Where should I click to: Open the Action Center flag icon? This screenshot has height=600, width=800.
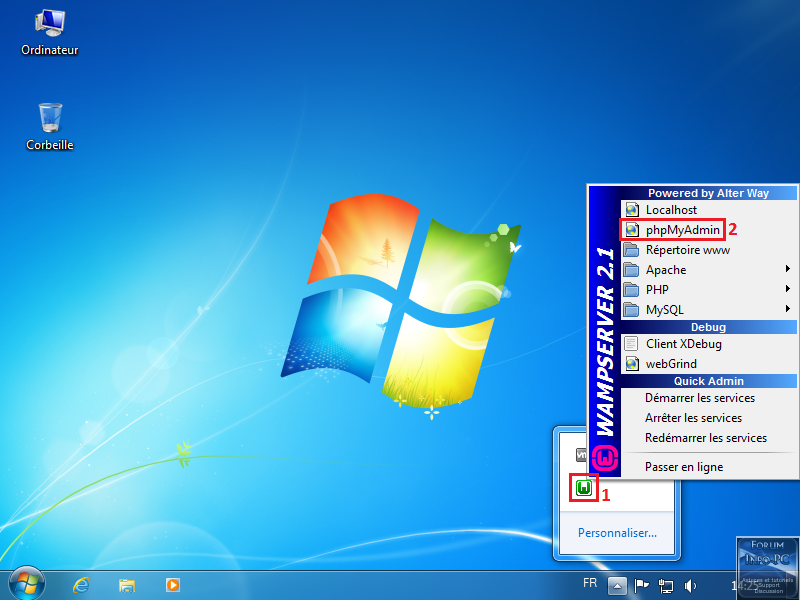coord(641,586)
